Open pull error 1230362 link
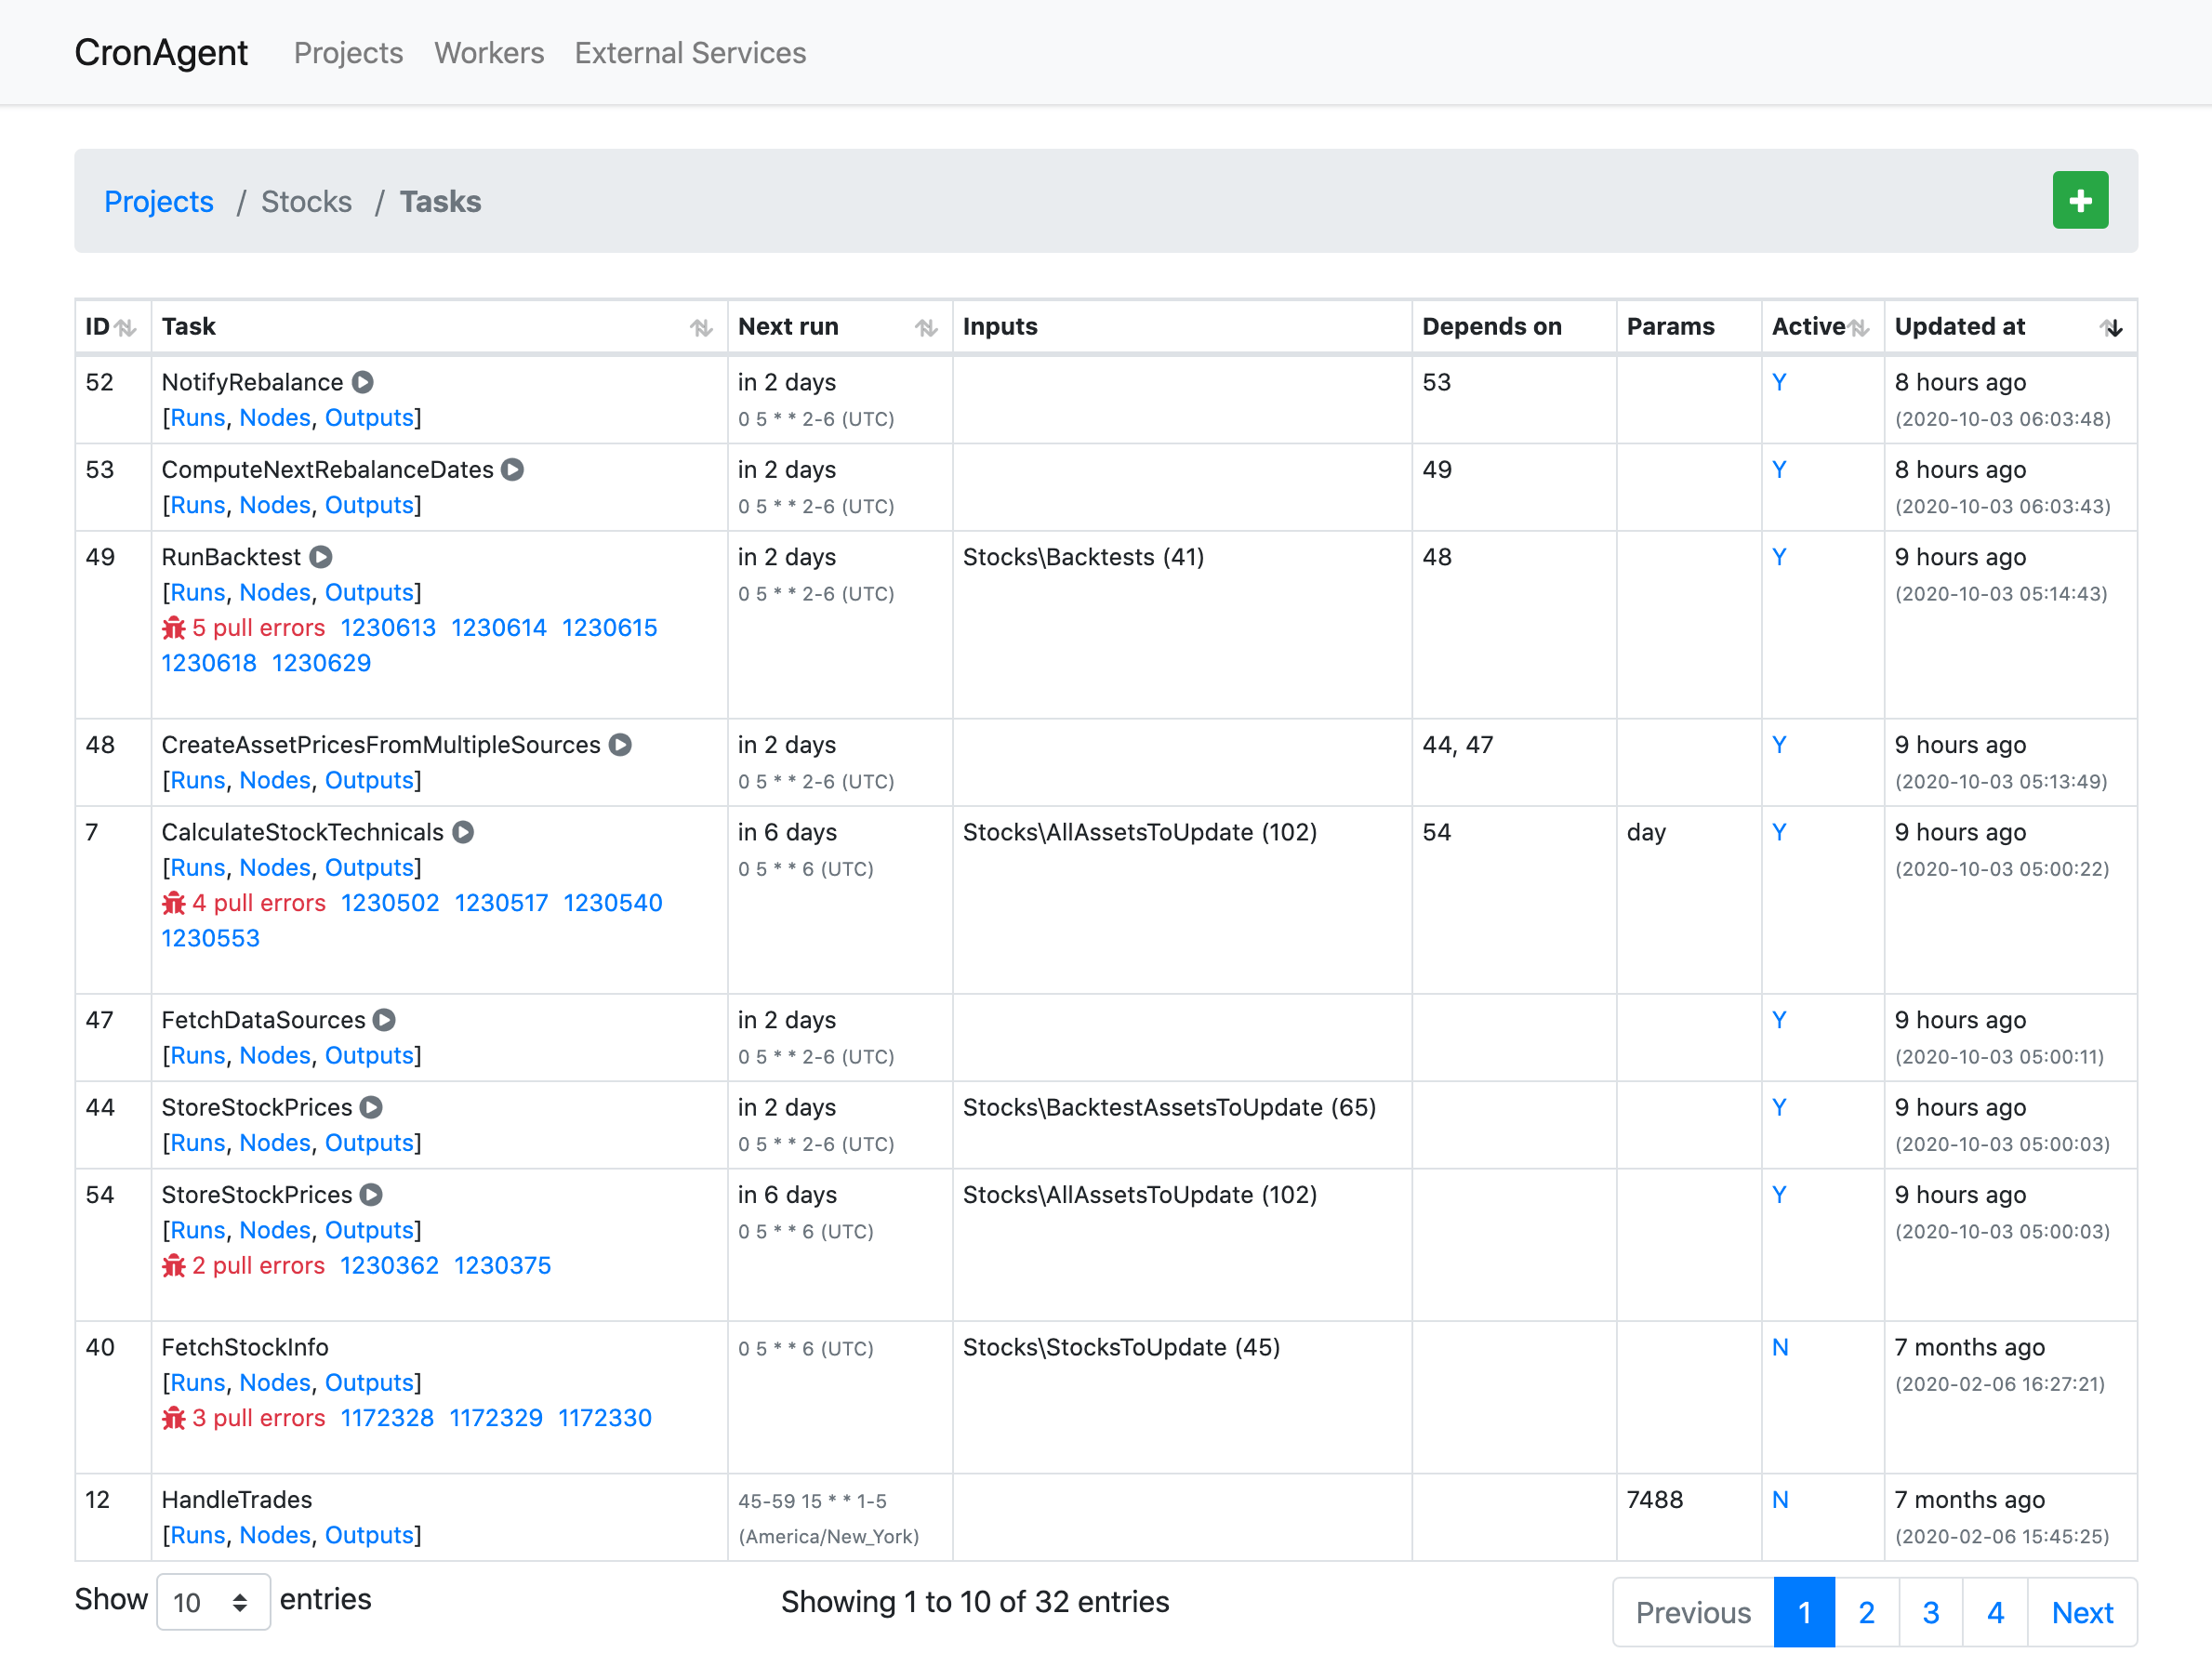 [x=389, y=1266]
